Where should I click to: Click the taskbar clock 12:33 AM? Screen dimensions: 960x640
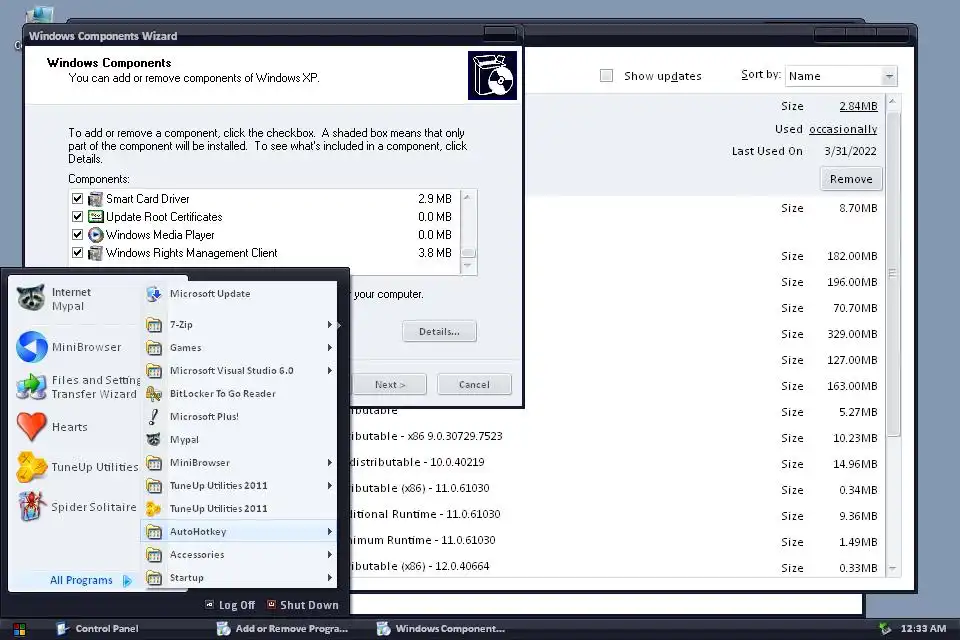tap(923, 628)
